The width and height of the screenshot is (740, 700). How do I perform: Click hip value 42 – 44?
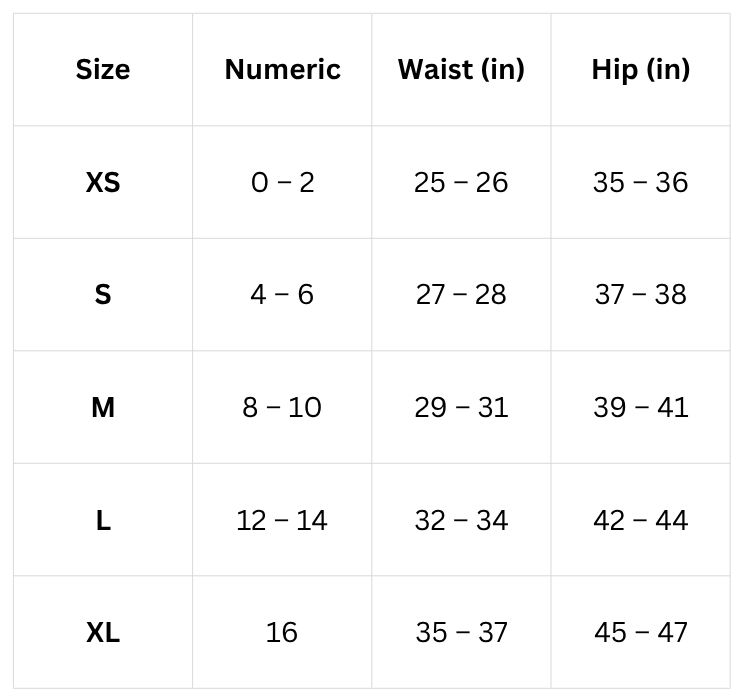(x=640, y=520)
